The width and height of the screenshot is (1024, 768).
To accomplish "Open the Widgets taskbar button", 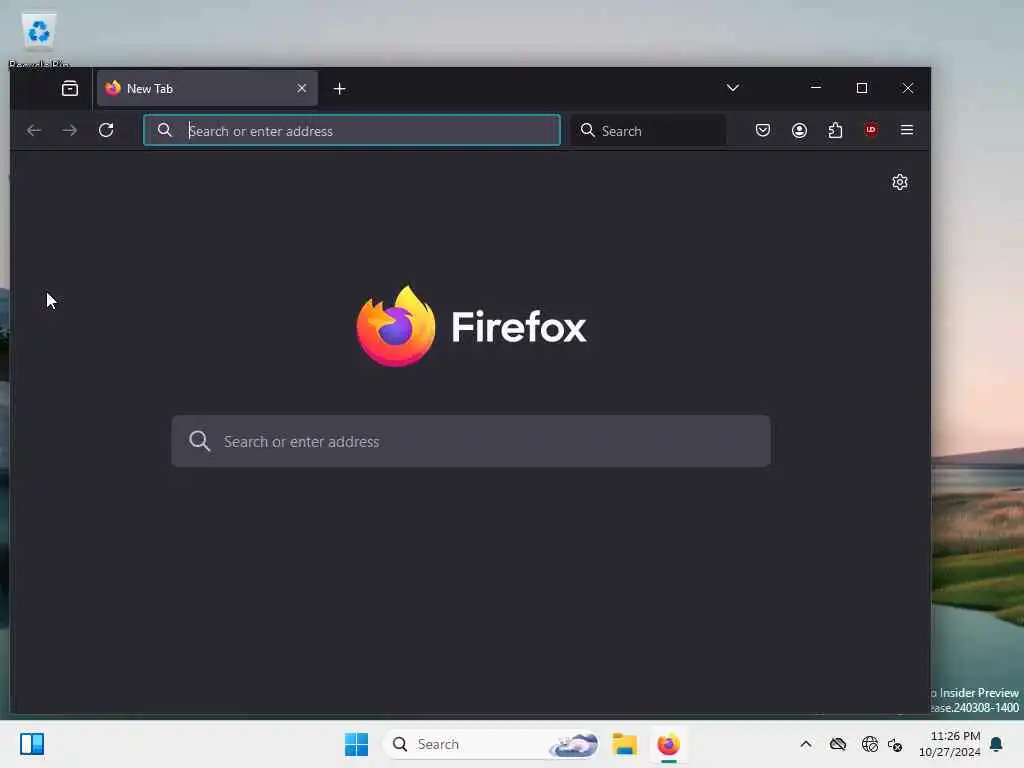I will click(31, 744).
